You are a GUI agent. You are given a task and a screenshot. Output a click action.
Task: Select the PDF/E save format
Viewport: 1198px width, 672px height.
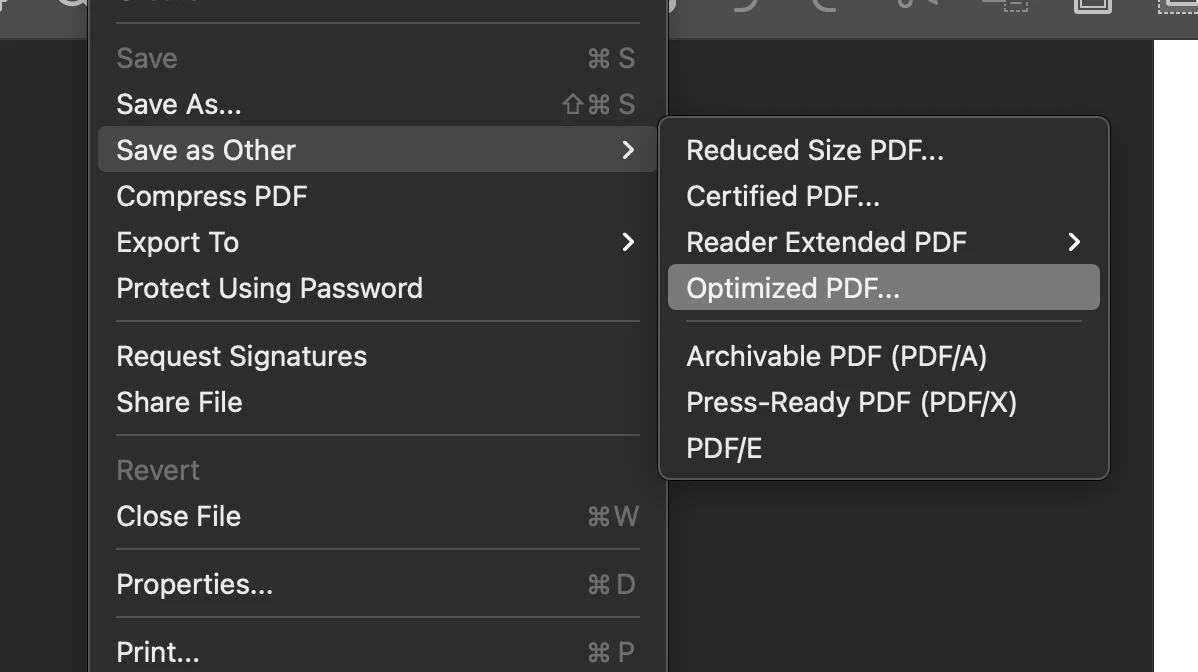(x=883, y=448)
